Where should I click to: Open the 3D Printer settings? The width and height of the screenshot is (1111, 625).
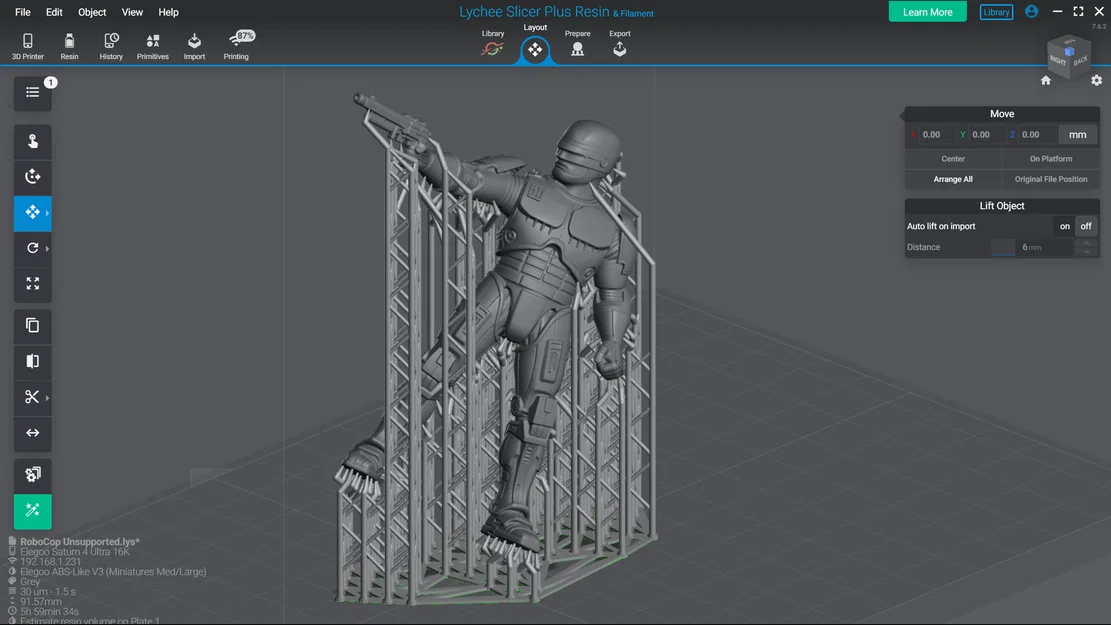click(x=28, y=46)
